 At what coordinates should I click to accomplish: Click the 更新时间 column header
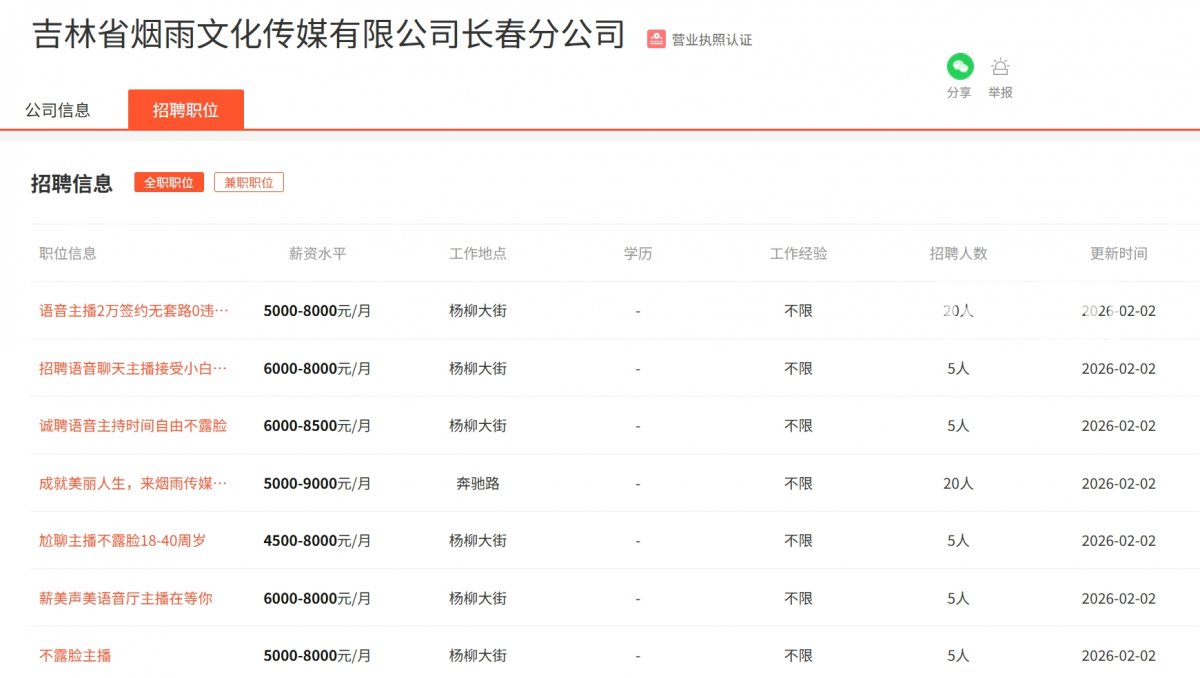coord(1118,254)
